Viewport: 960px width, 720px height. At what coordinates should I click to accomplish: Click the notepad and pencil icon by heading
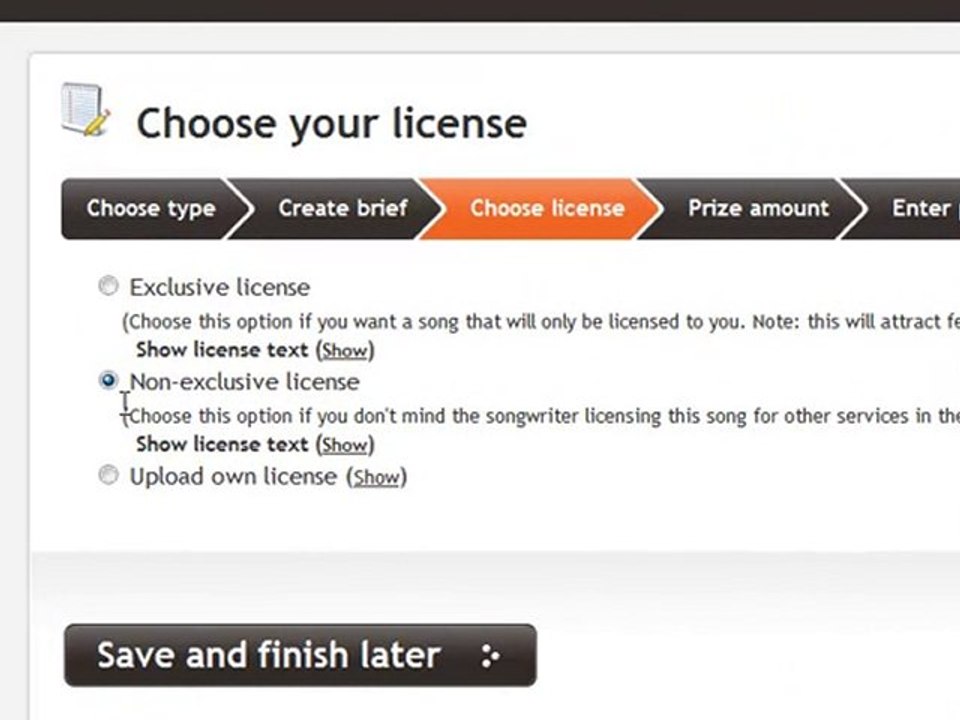tap(86, 109)
